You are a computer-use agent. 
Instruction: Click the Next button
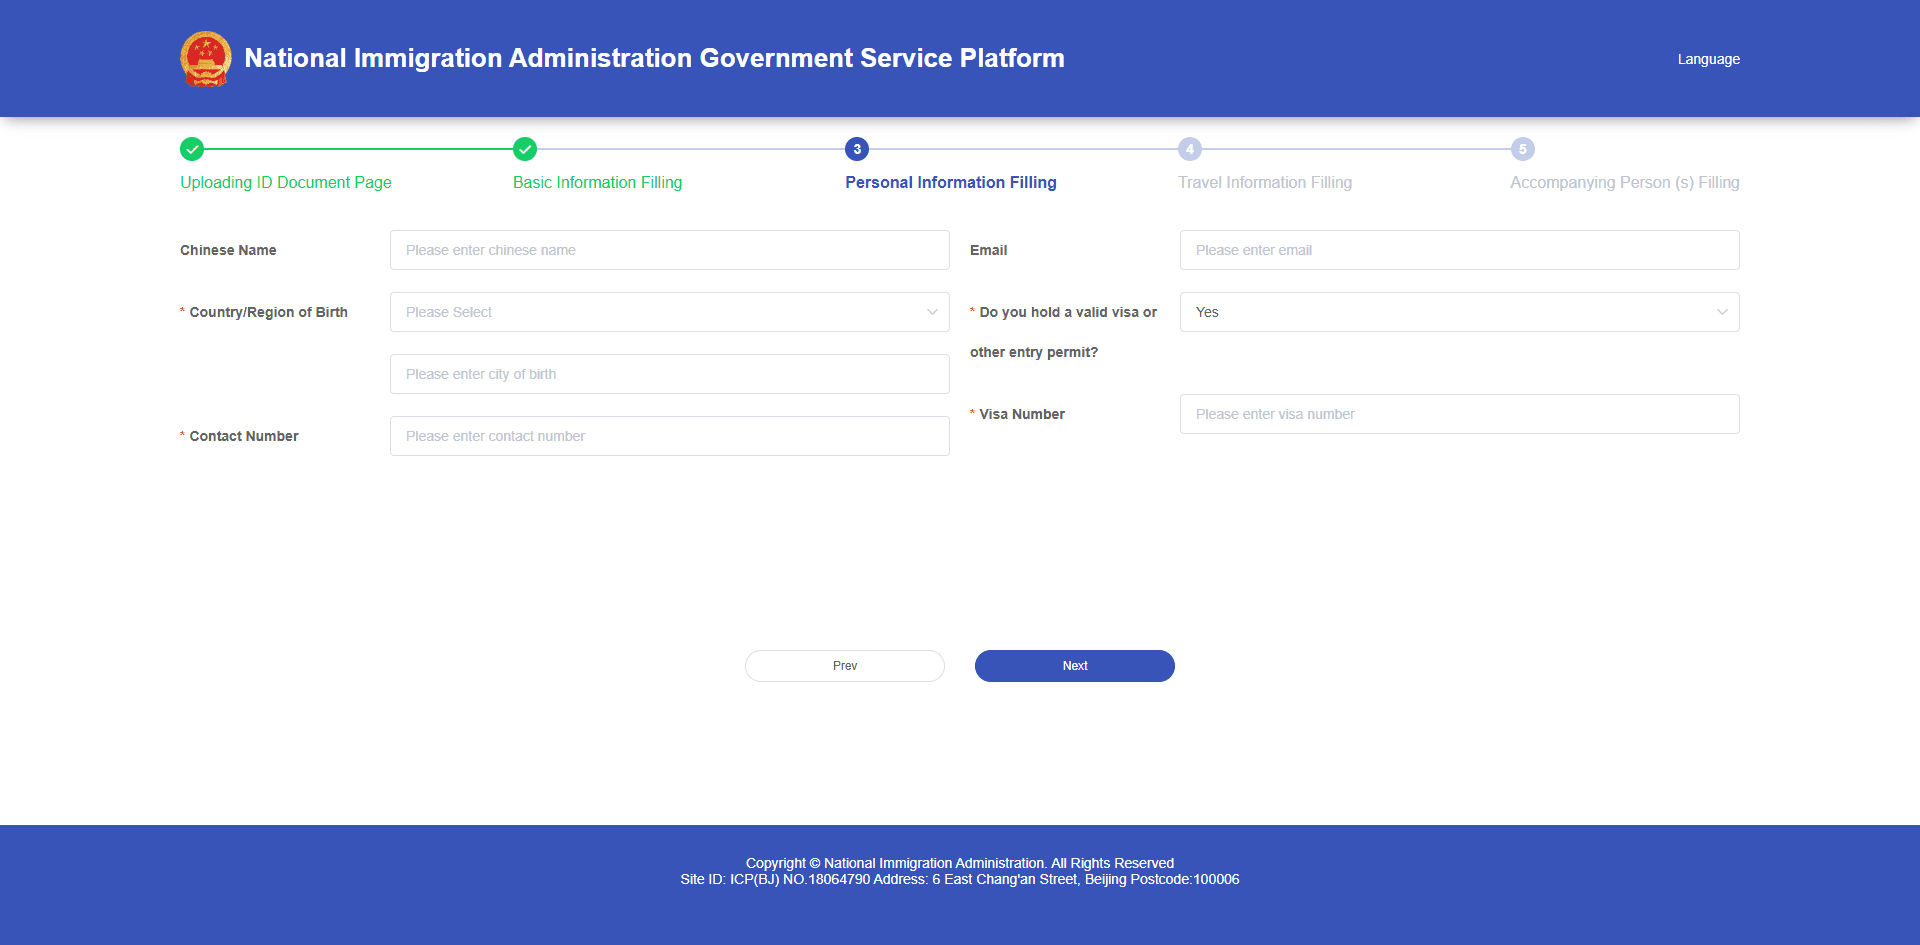1075,666
